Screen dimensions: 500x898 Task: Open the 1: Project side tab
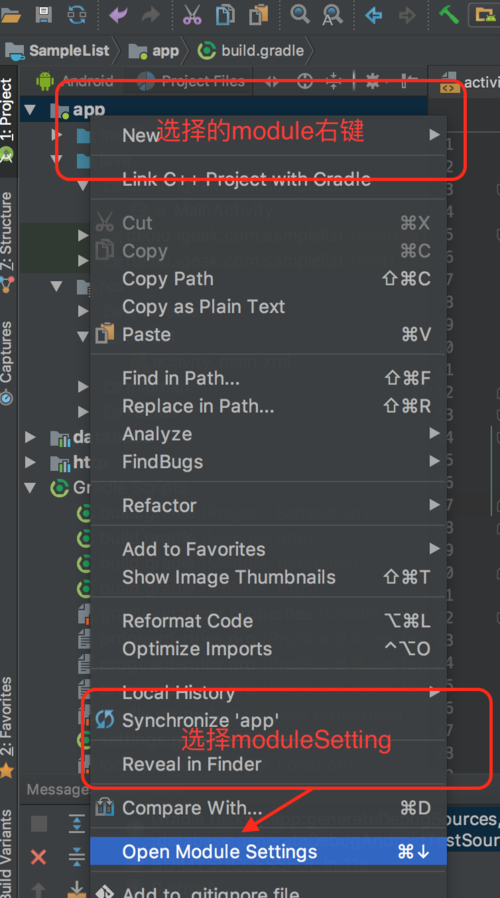tap(7, 120)
